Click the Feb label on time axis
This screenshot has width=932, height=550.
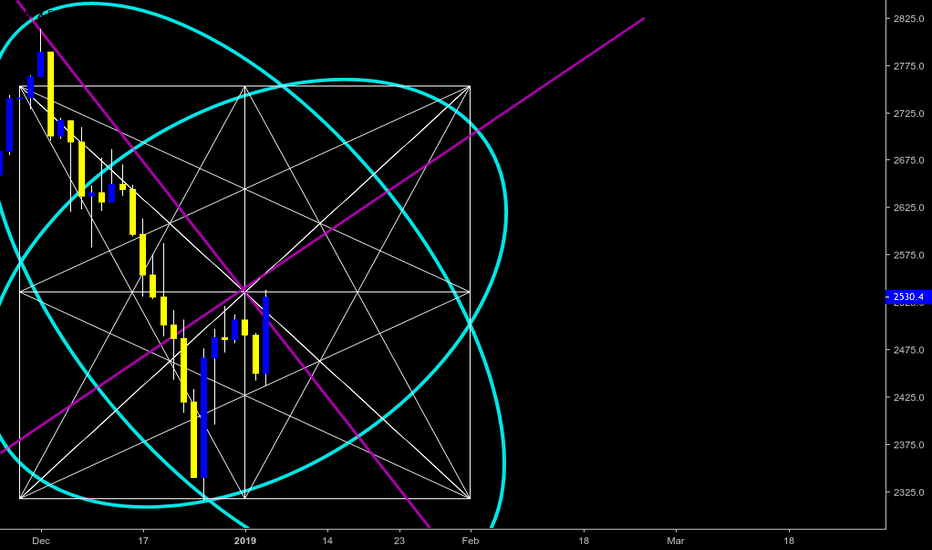tap(471, 541)
